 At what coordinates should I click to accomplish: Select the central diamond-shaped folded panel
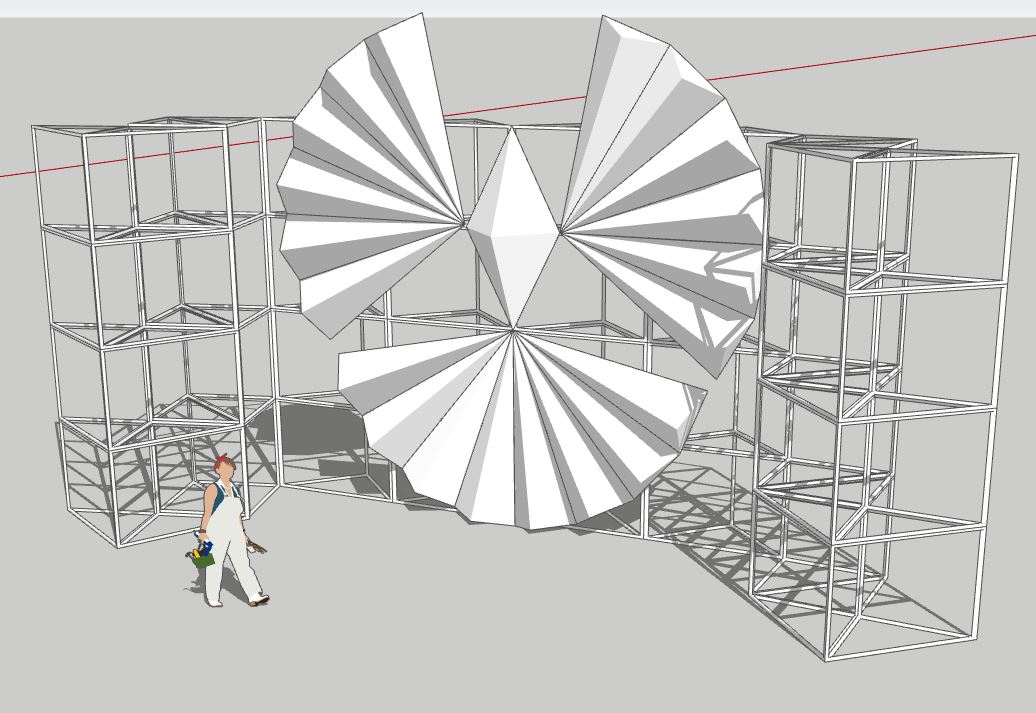point(513,228)
